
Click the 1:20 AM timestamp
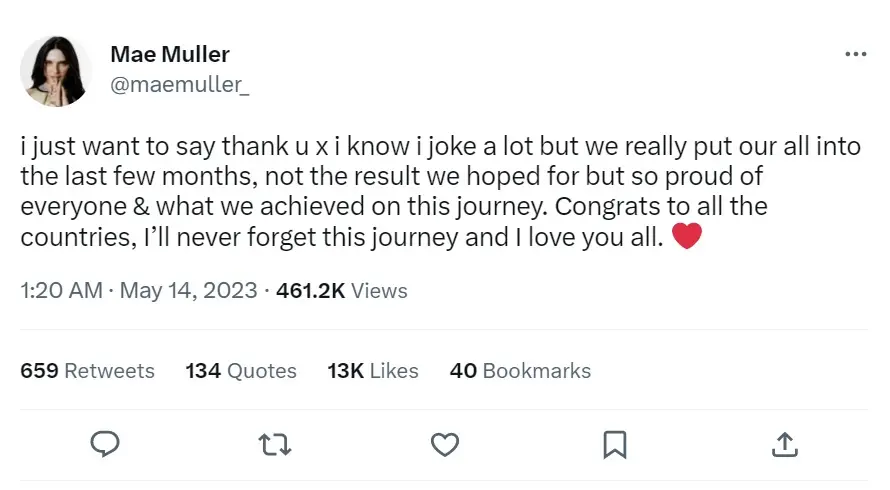click(x=61, y=291)
